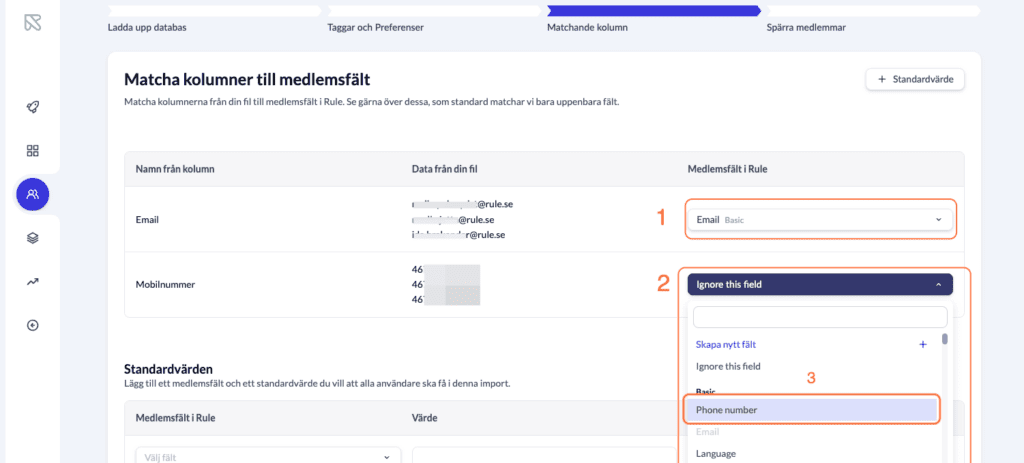Select the members people icon in sidebar

[x=32, y=194]
